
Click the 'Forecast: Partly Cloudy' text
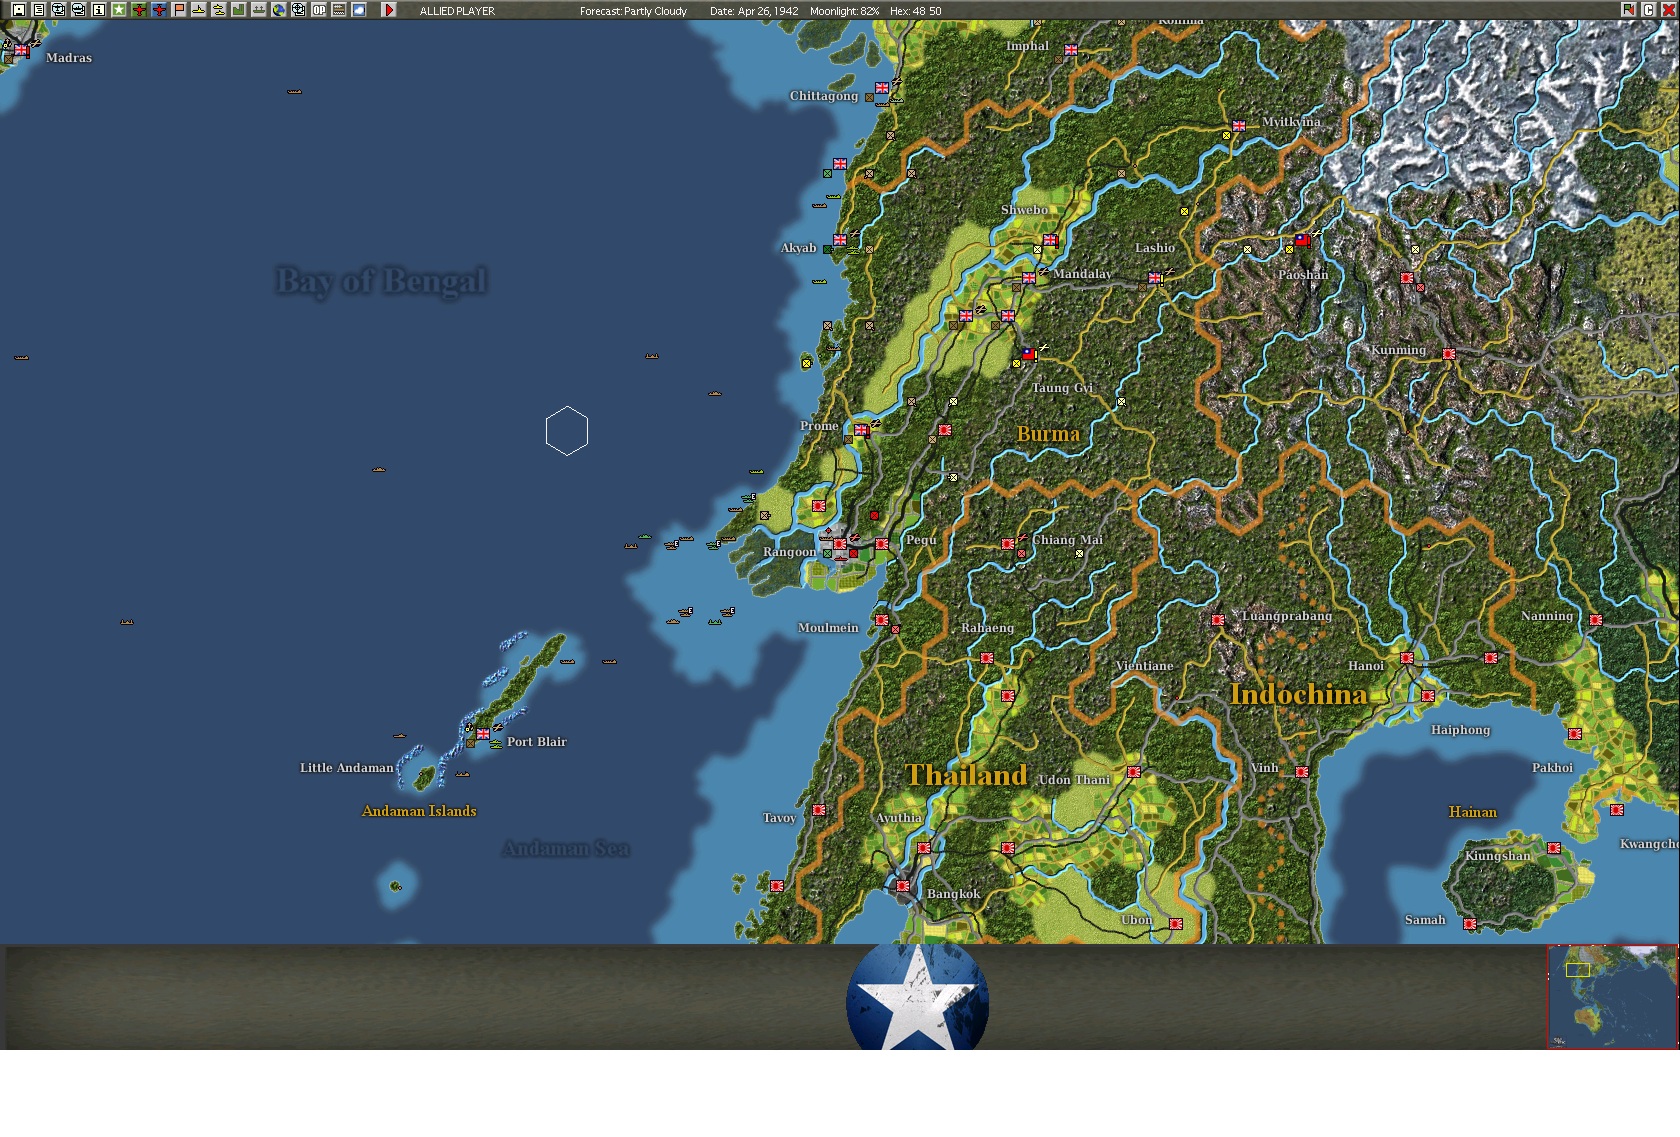[633, 11]
